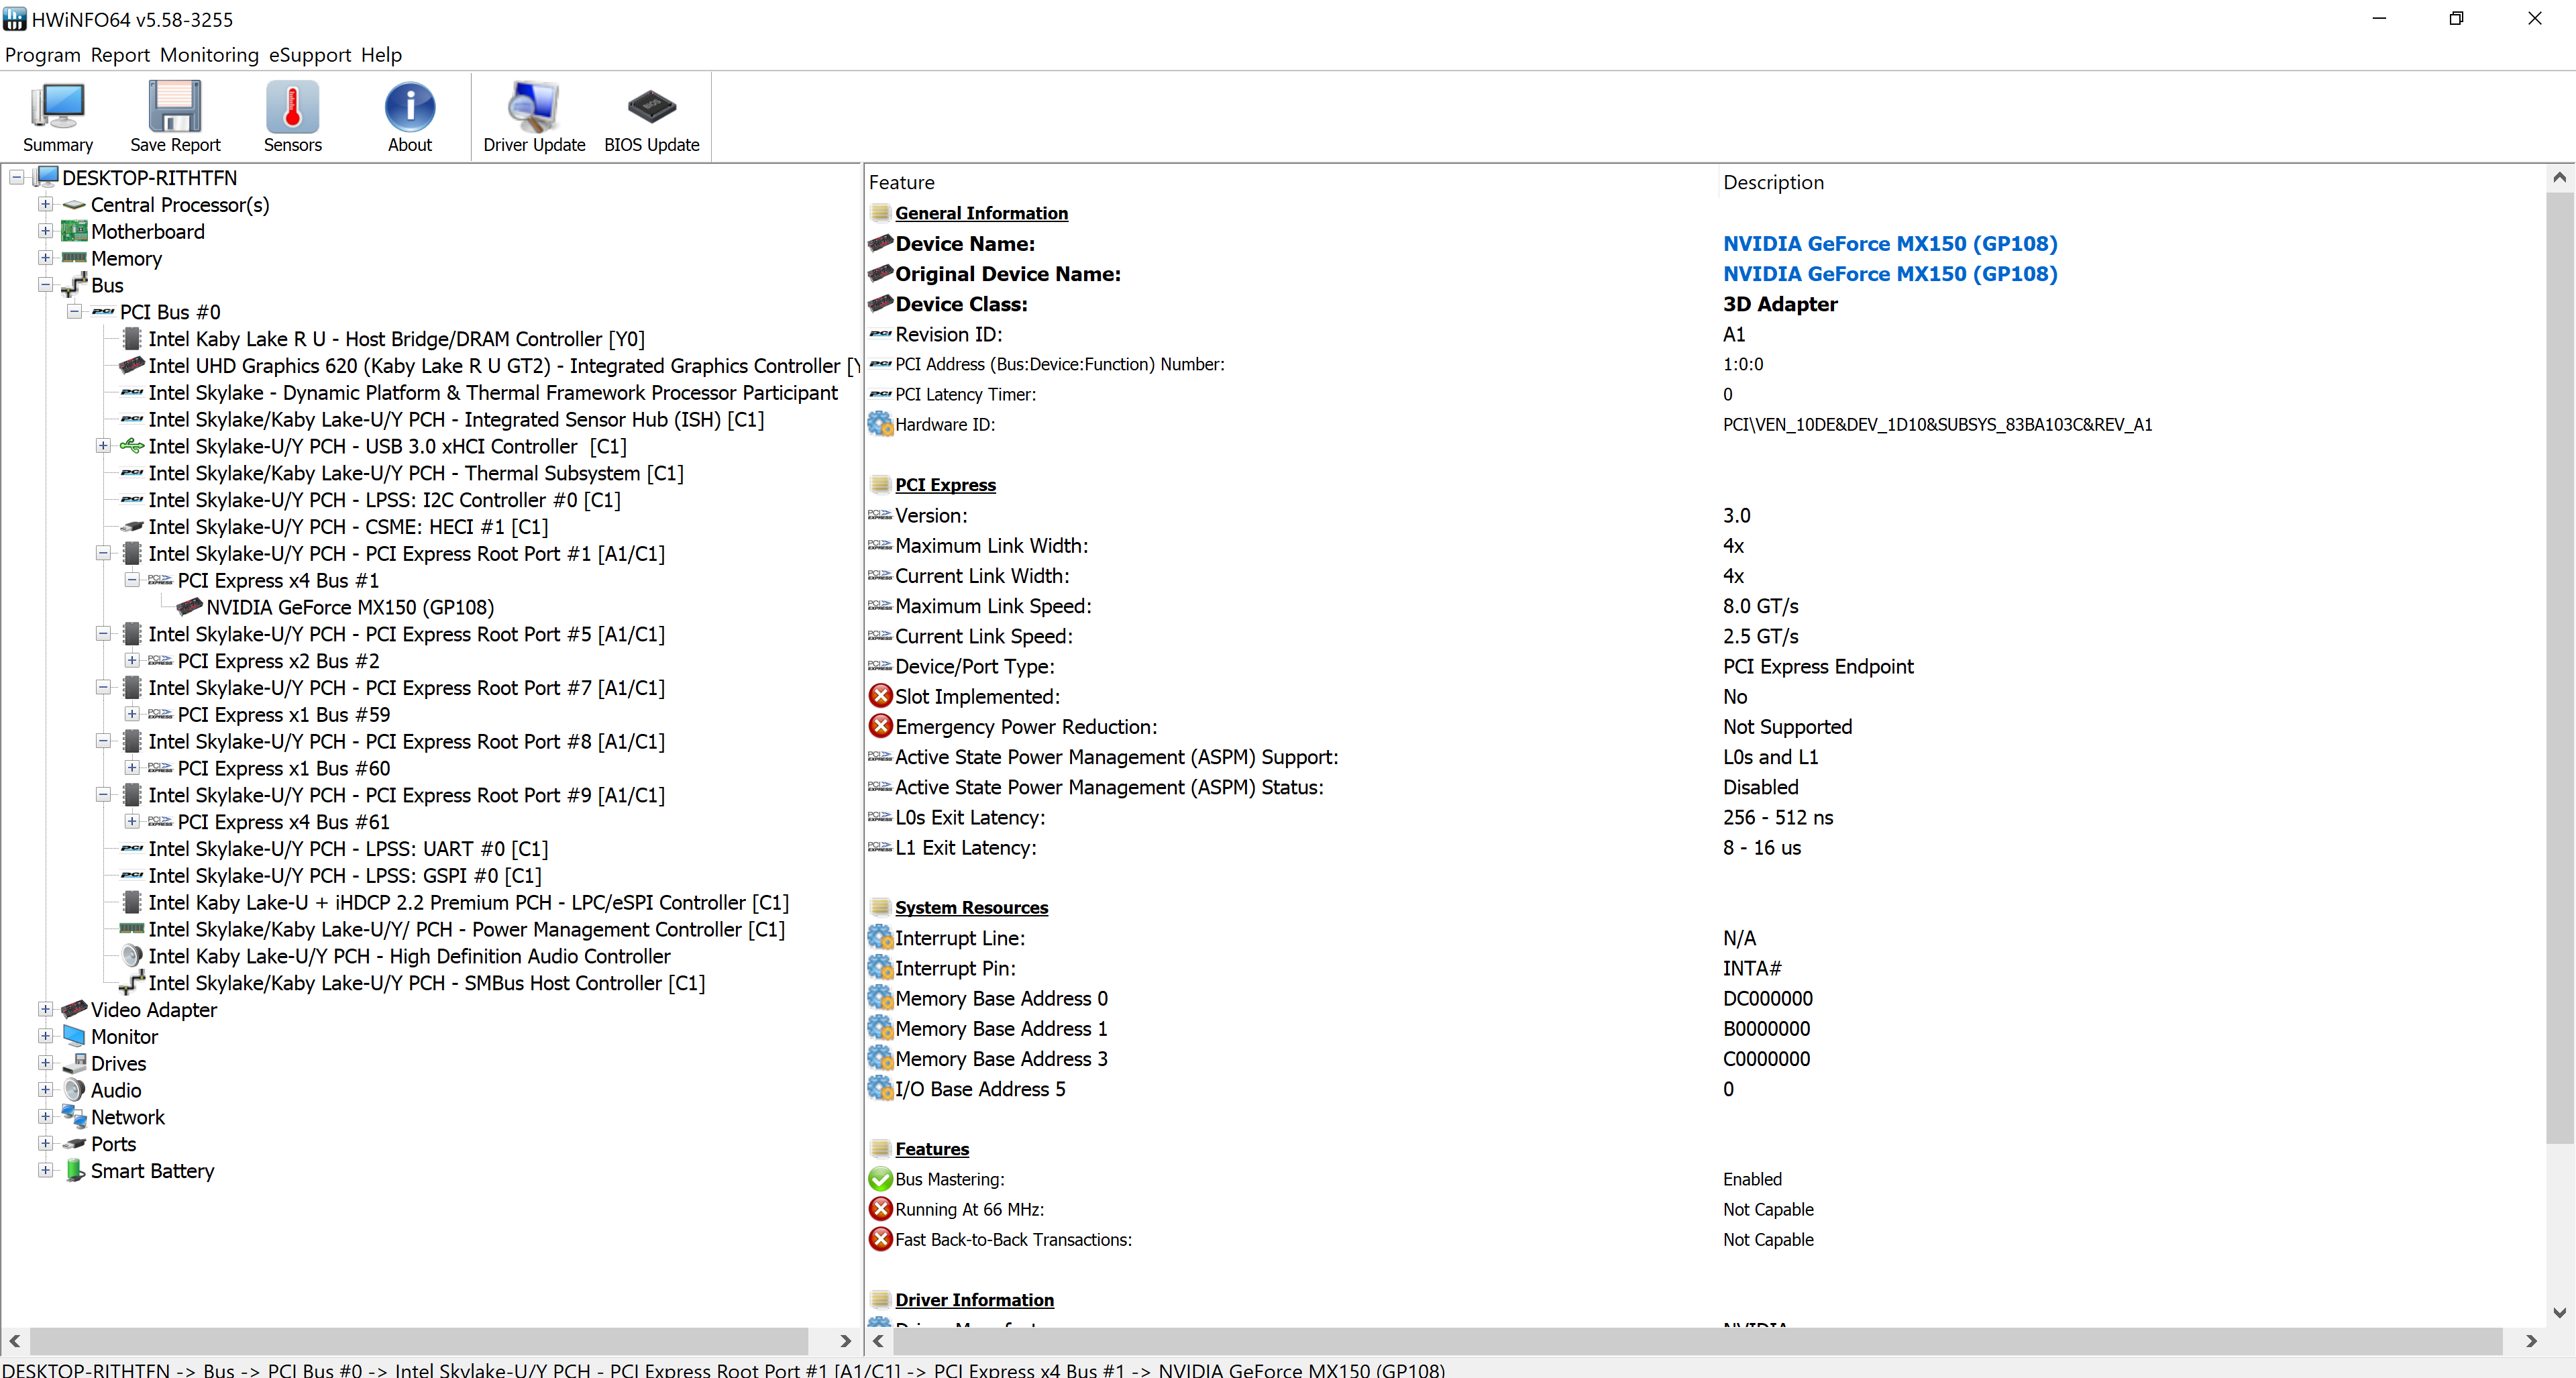Click the Memory tree item
Image resolution: width=2576 pixels, height=1378 pixels.
click(x=126, y=259)
